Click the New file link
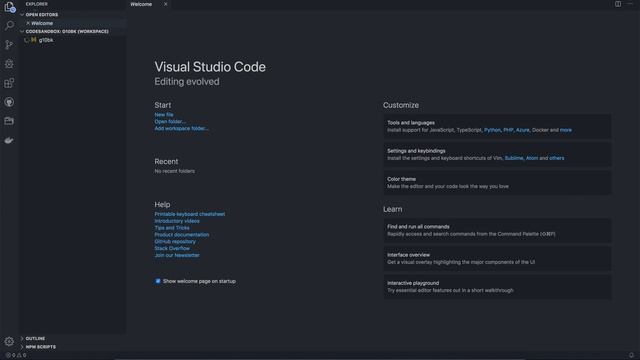 164,115
